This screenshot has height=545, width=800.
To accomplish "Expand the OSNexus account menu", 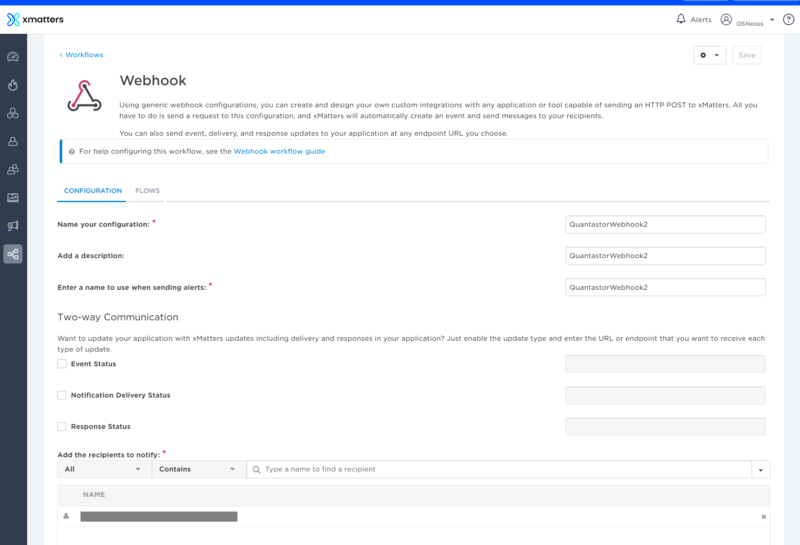I will tap(772, 20).
